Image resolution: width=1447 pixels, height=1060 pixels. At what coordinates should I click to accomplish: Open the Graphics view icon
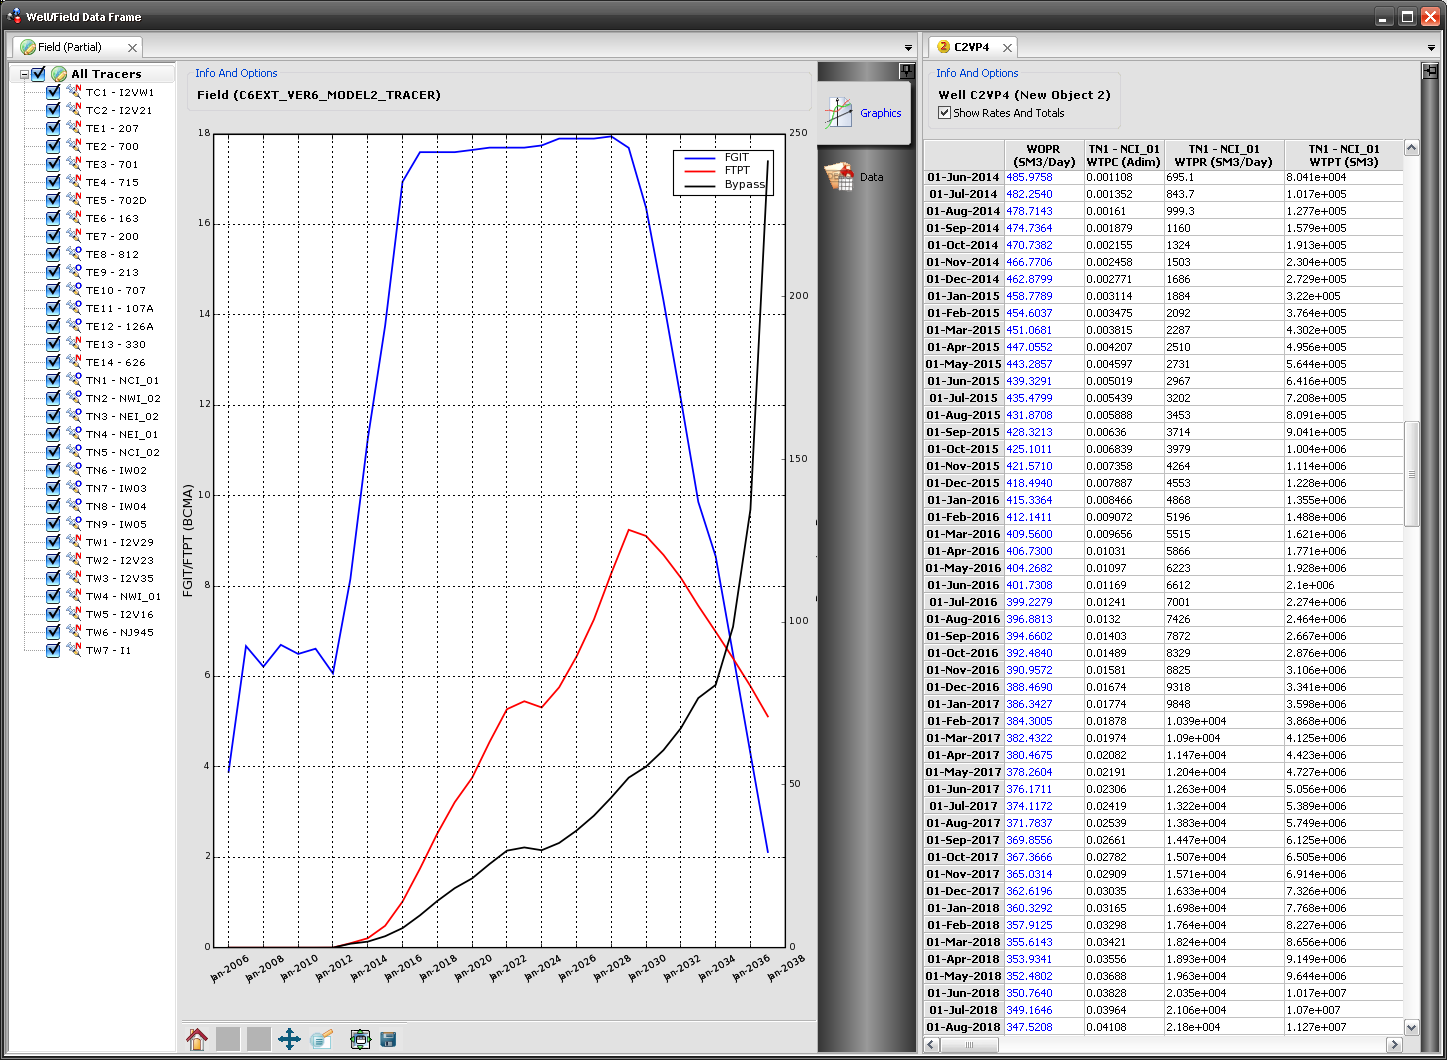[x=864, y=113]
